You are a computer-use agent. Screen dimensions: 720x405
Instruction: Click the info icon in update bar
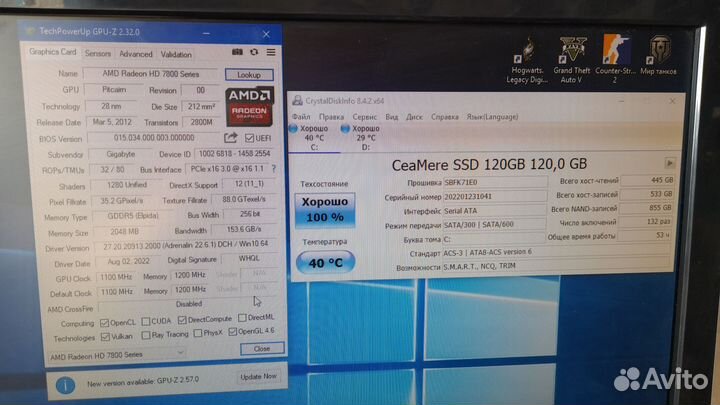click(65, 385)
